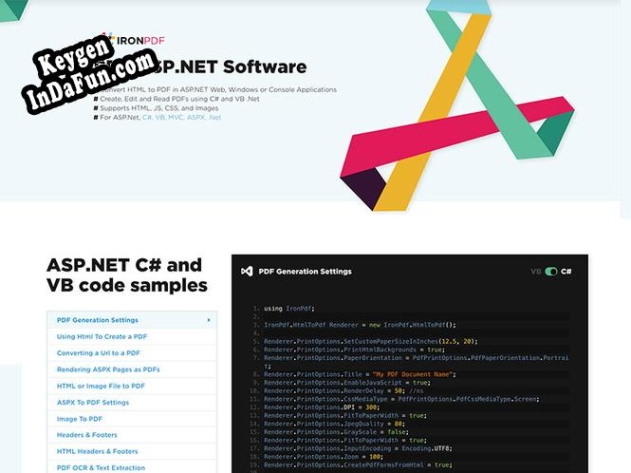Click code line with SetCustomPaperSizeInInches

(371, 341)
